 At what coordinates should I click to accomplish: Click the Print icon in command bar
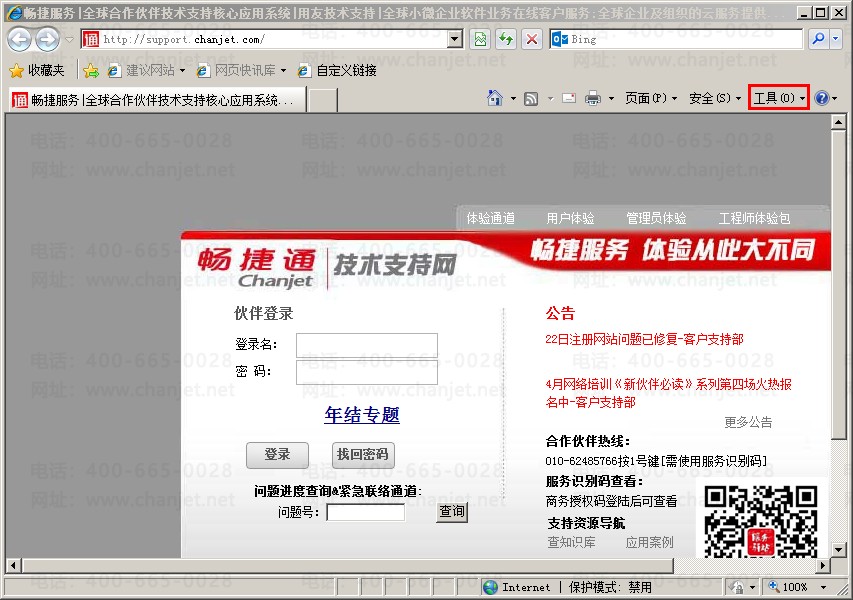coord(592,98)
